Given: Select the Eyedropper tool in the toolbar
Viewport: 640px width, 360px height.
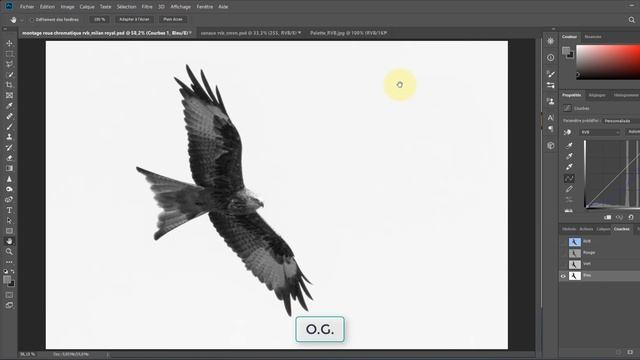Looking at the screenshot, I should click(9, 106).
